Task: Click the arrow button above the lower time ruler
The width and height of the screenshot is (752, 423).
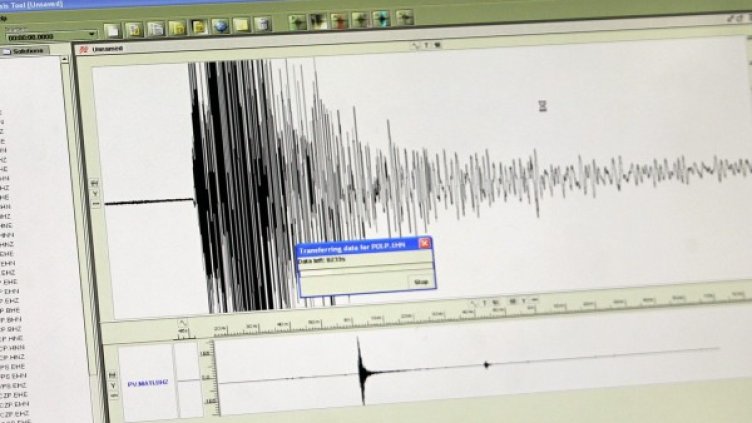Action: tap(182, 324)
